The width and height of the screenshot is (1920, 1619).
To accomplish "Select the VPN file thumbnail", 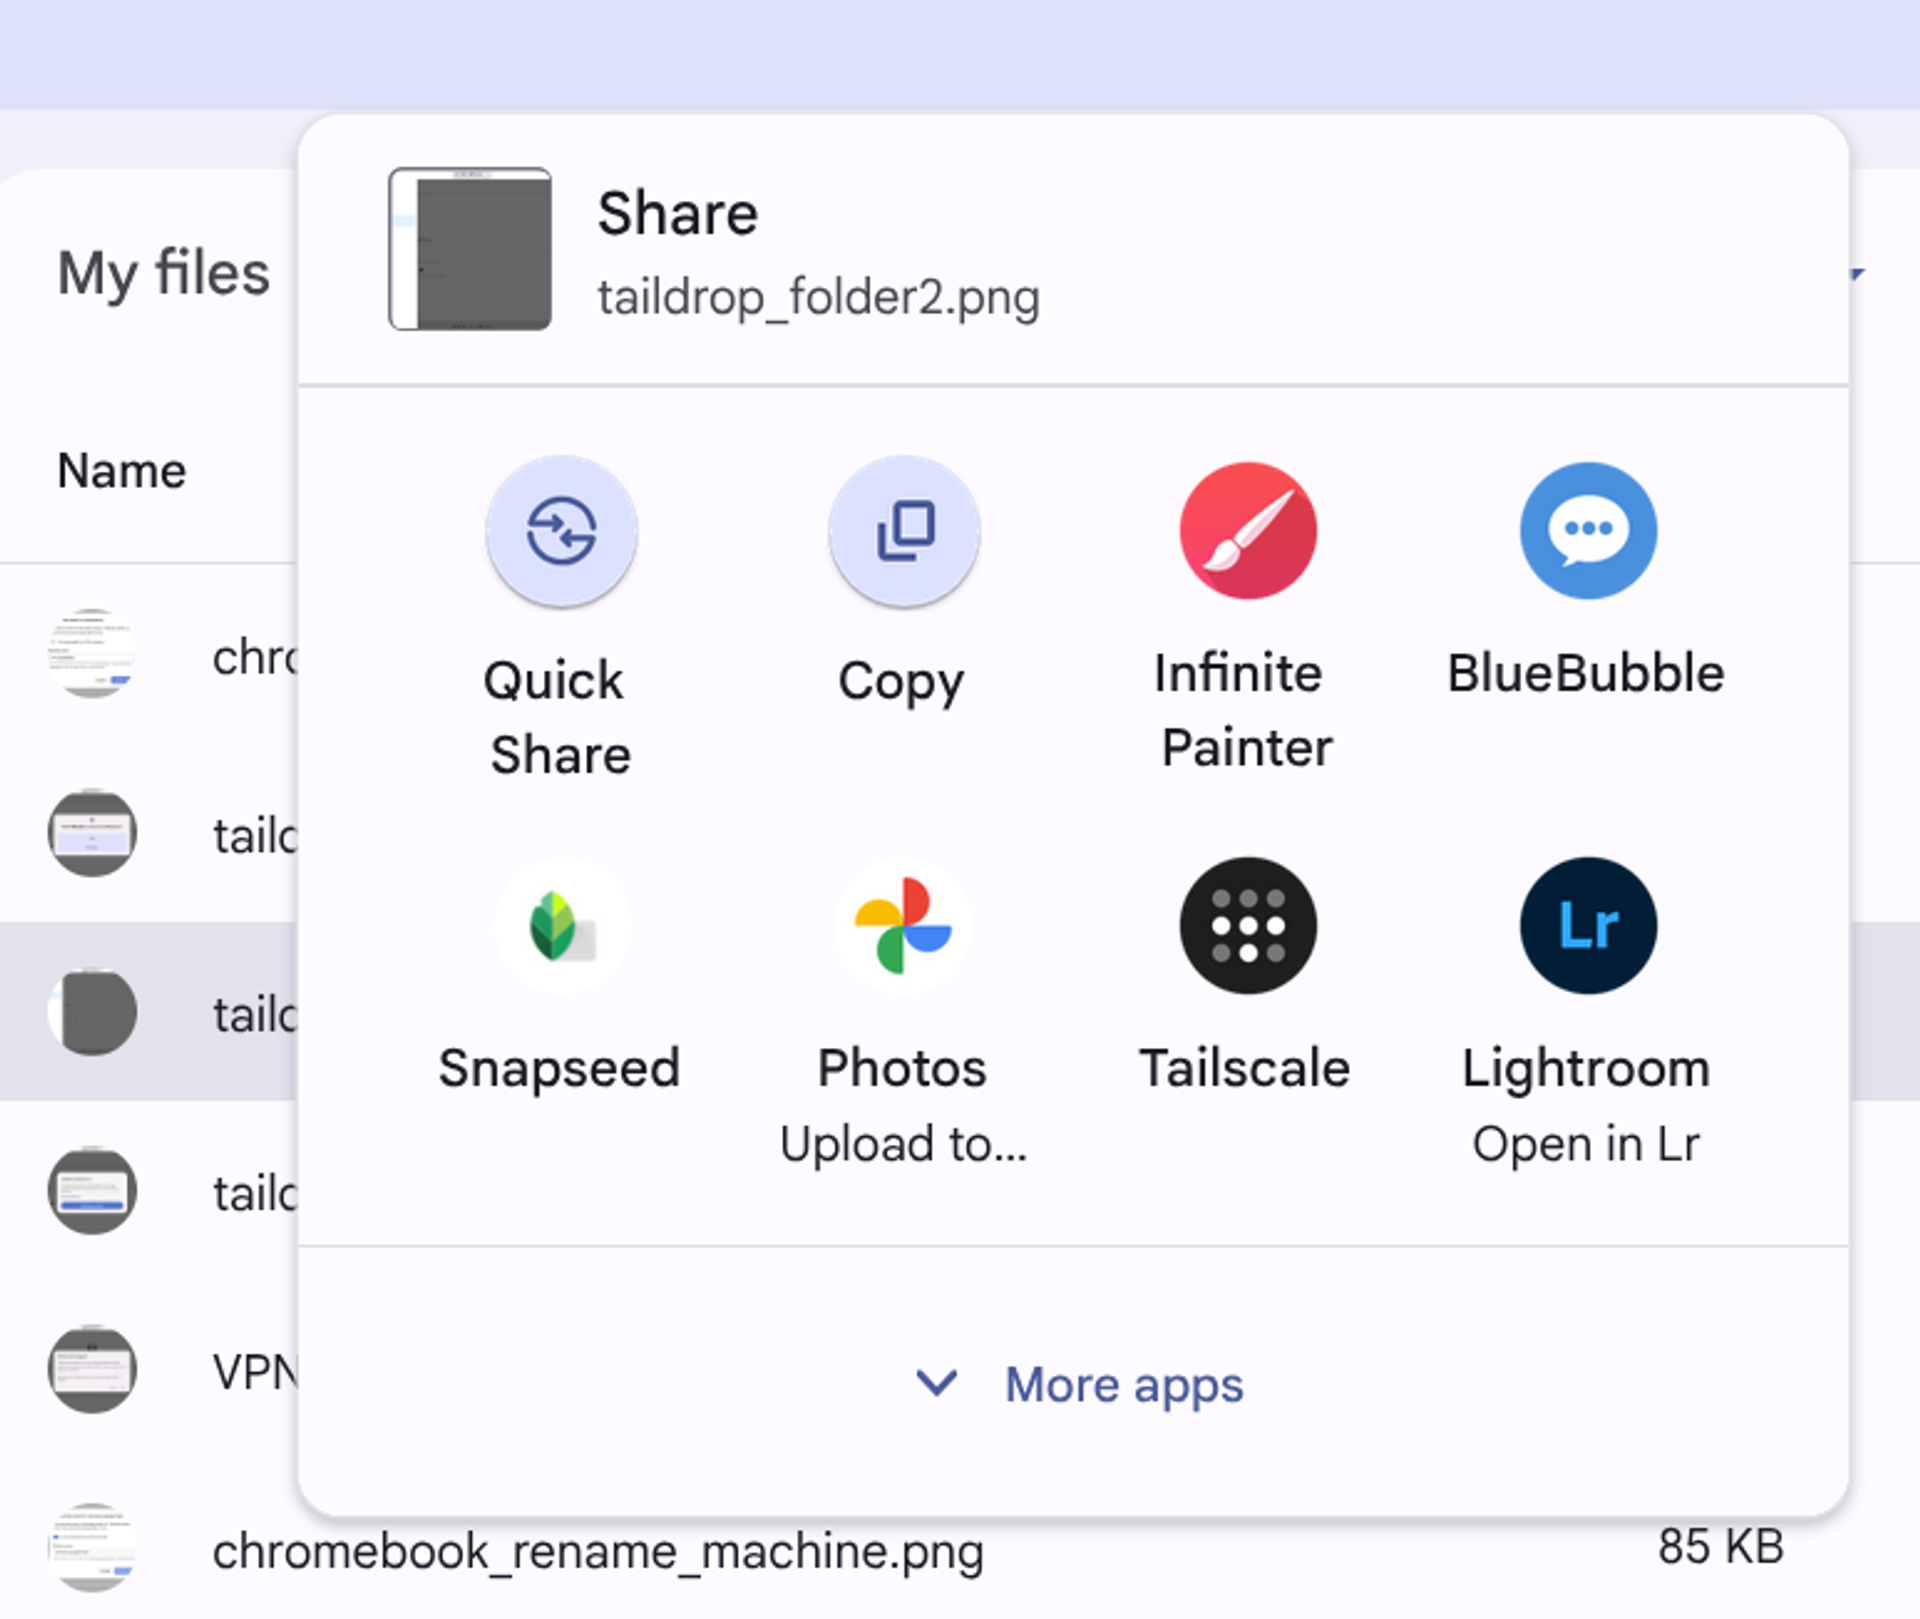I will pos(92,1370).
